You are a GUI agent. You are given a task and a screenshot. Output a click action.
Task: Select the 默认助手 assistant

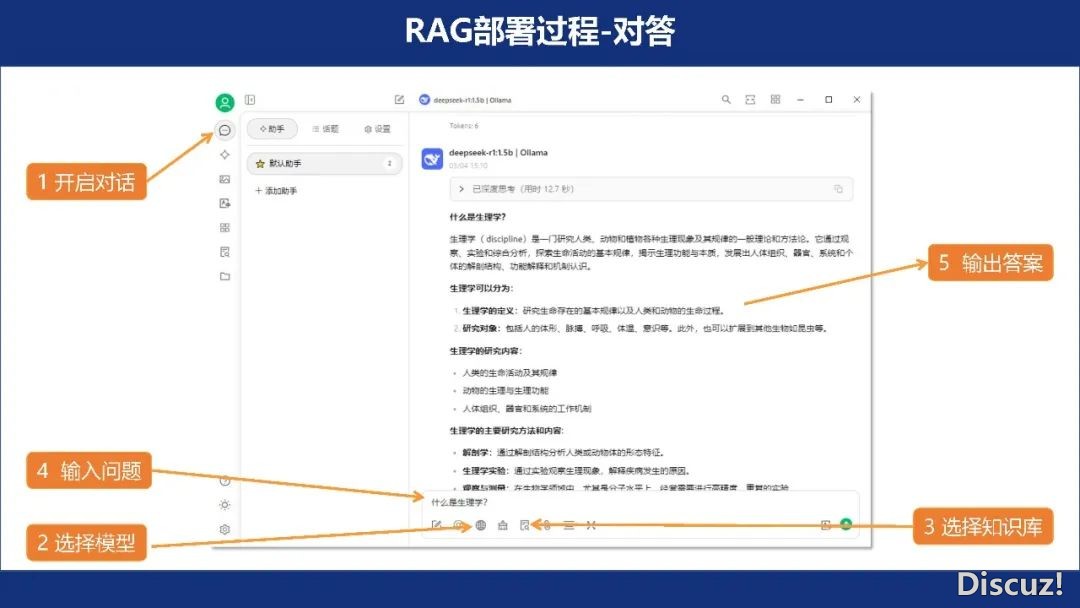point(324,163)
